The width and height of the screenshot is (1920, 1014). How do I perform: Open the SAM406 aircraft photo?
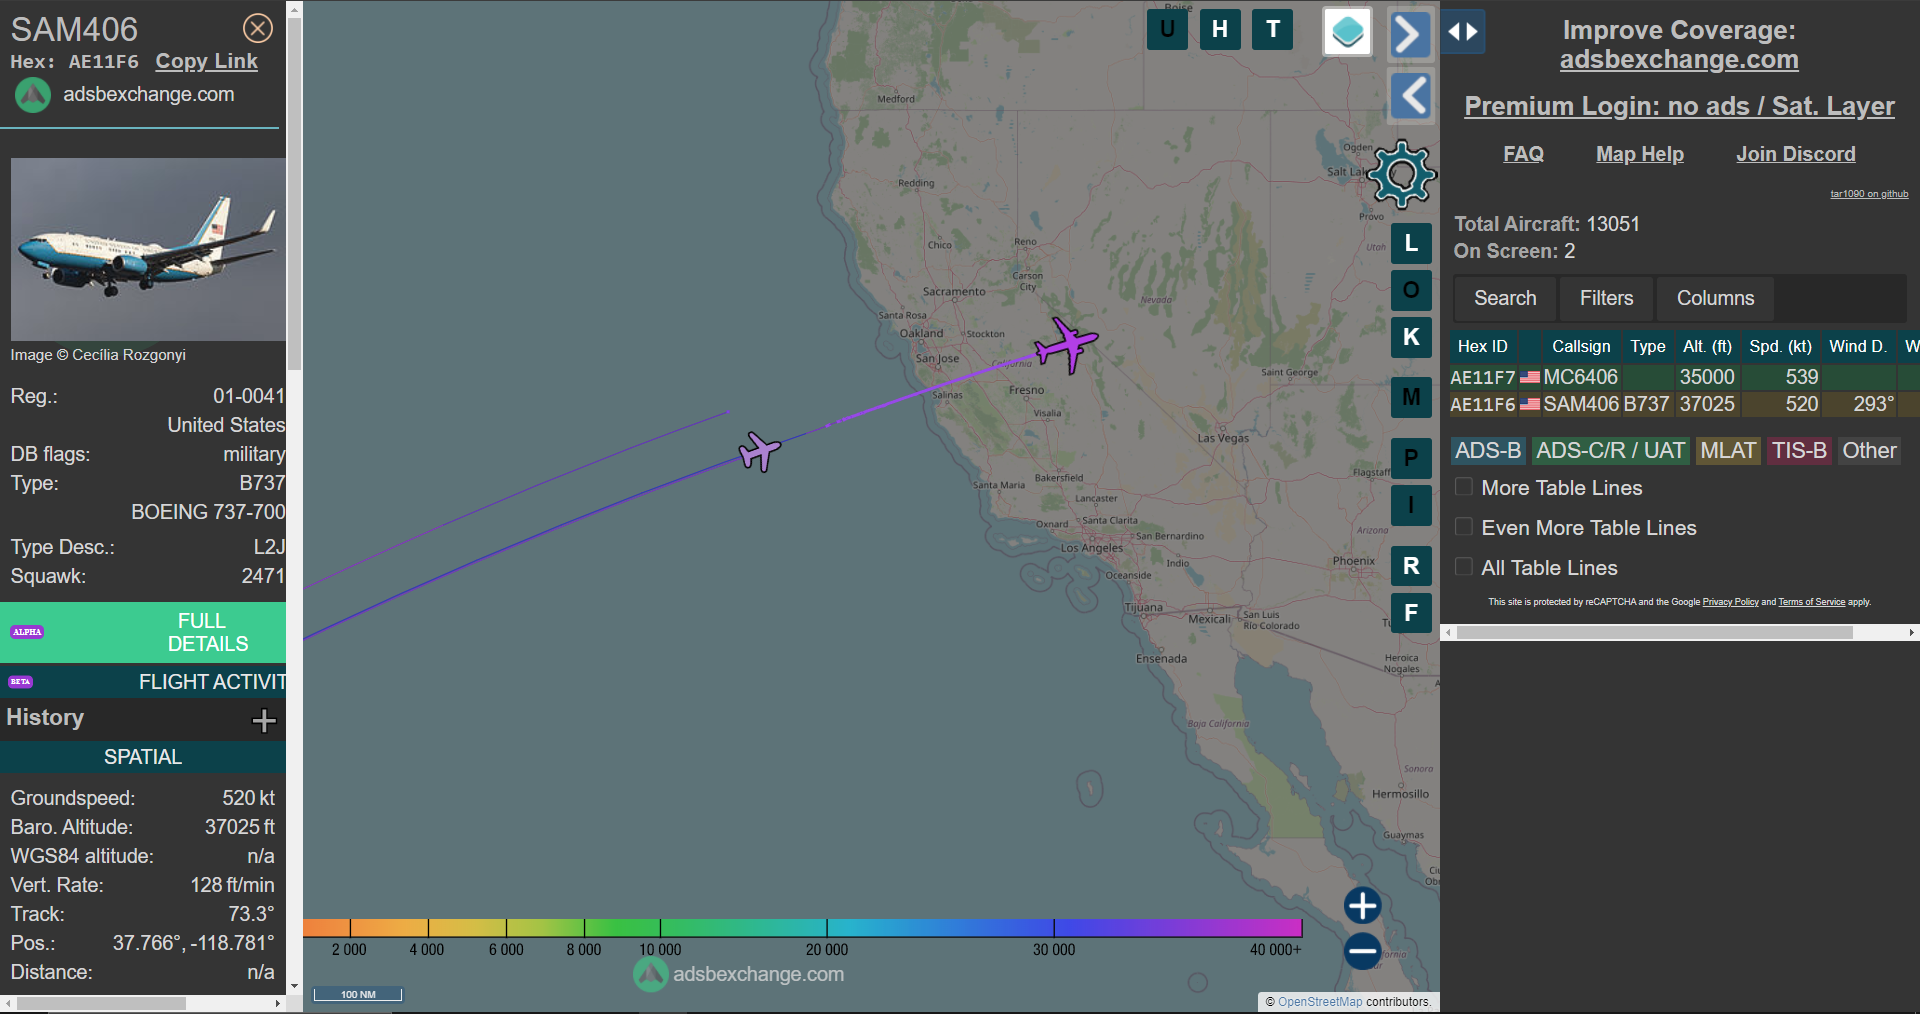click(148, 249)
